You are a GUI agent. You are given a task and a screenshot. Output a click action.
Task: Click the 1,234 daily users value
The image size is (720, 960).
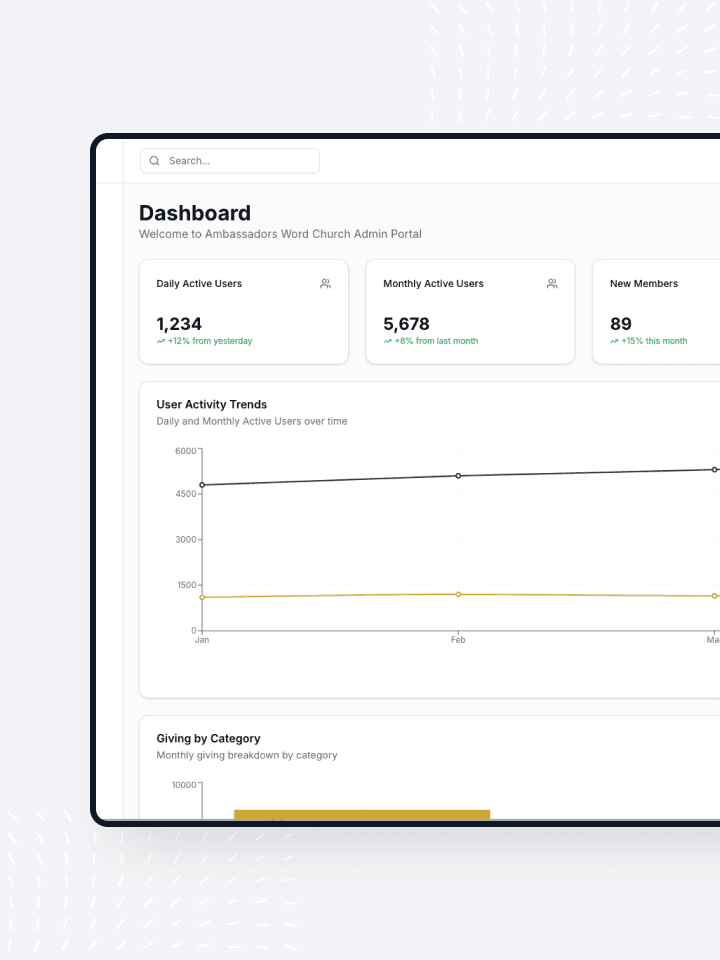click(x=179, y=324)
